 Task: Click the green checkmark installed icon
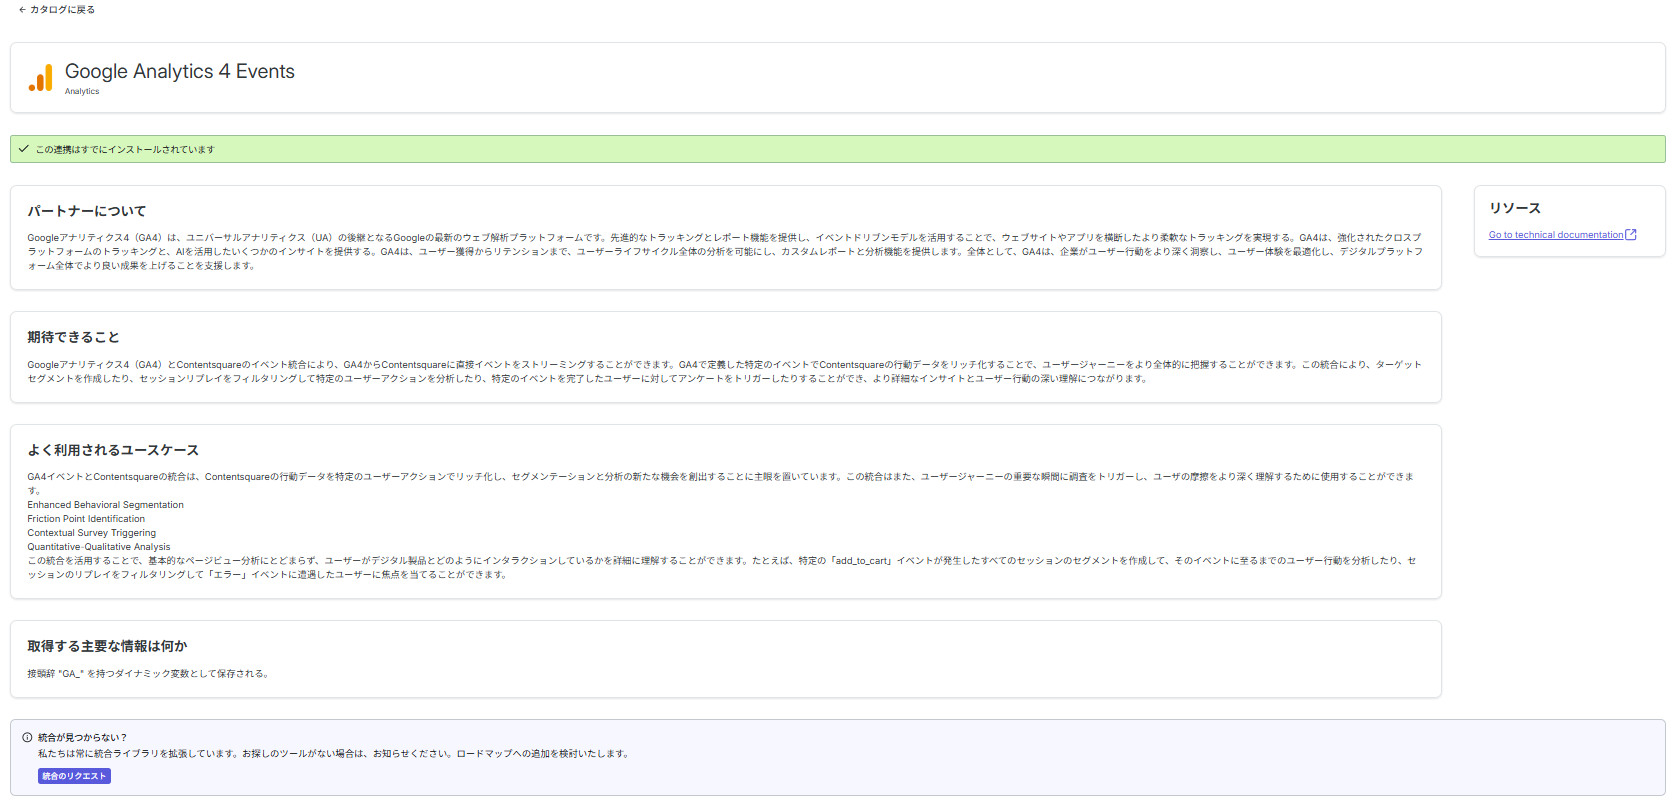[x=24, y=149]
